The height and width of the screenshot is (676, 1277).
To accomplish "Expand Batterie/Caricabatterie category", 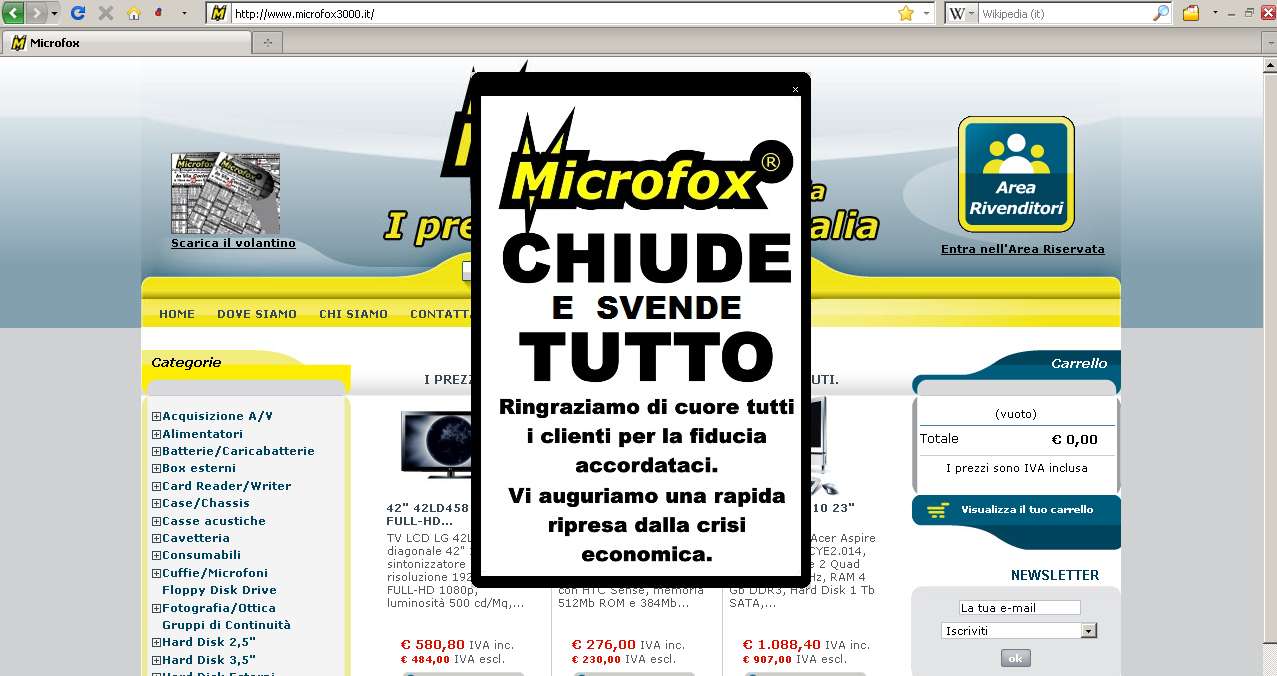I will [x=157, y=452].
